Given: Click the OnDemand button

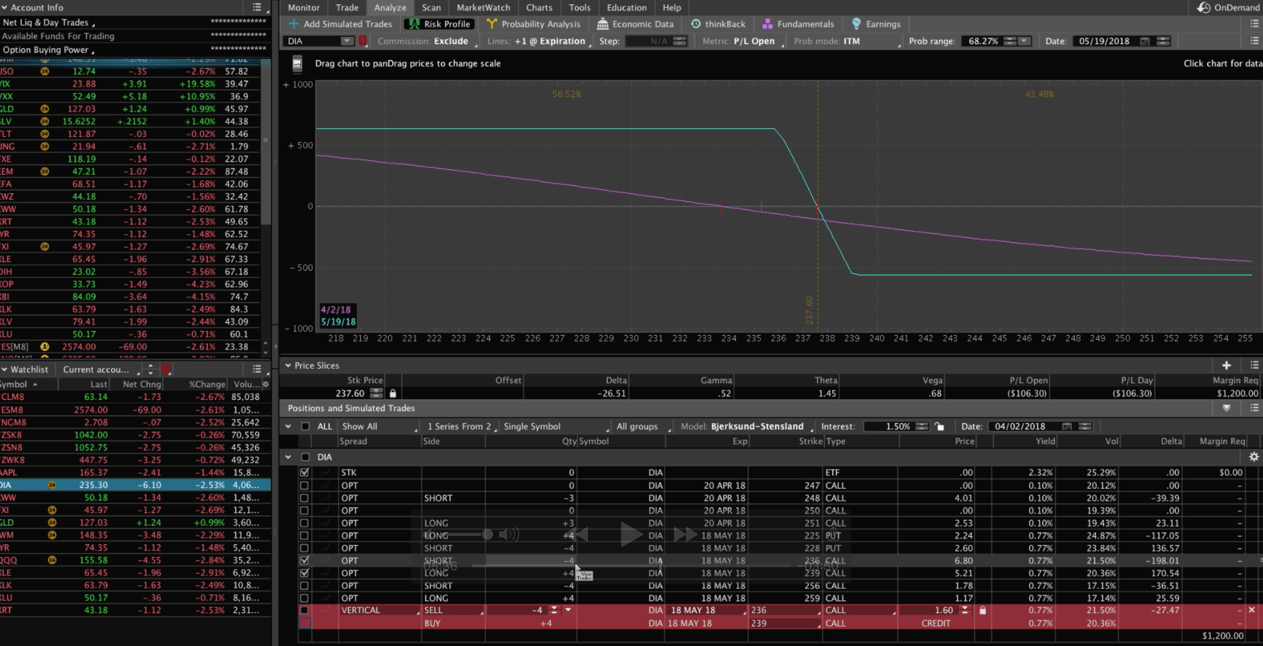Looking at the screenshot, I should pos(1228,7).
